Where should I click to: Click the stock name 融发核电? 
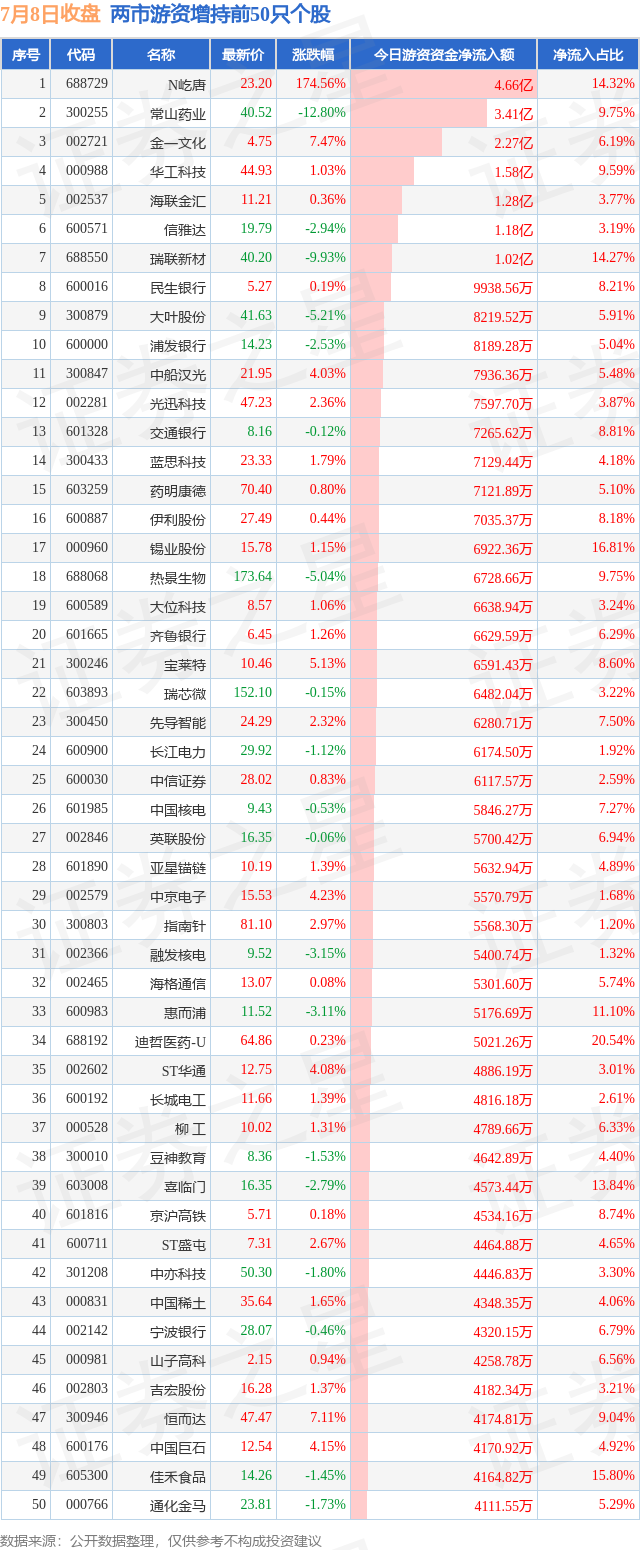[178, 954]
